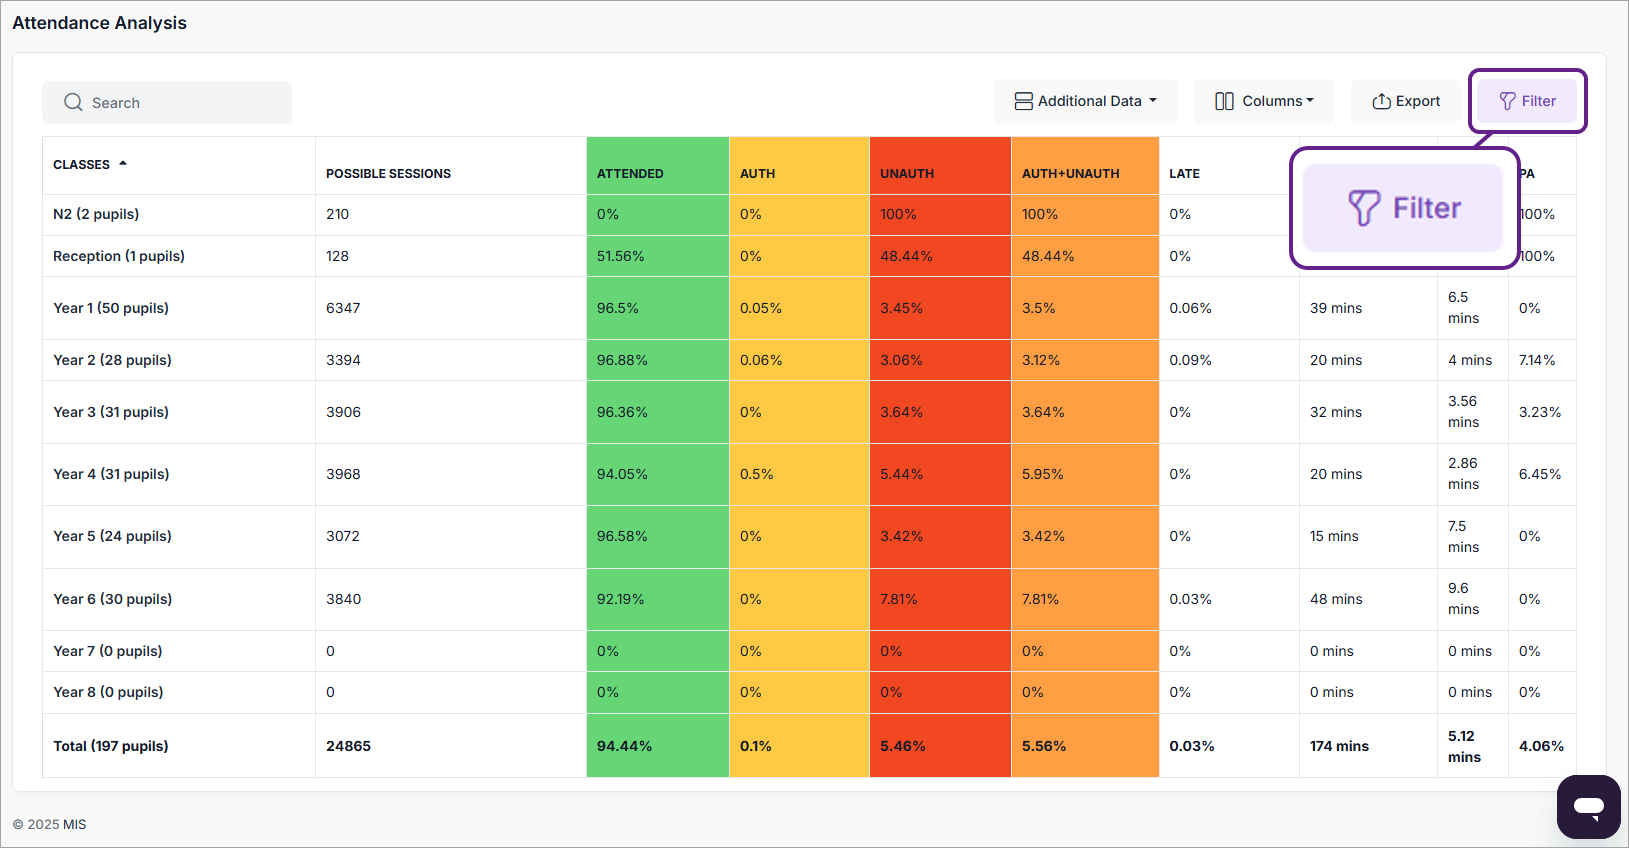The height and width of the screenshot is (848, 1629).
Task: Expand the Additional Data dropdown caret
Action: [x=1153, y=101]
